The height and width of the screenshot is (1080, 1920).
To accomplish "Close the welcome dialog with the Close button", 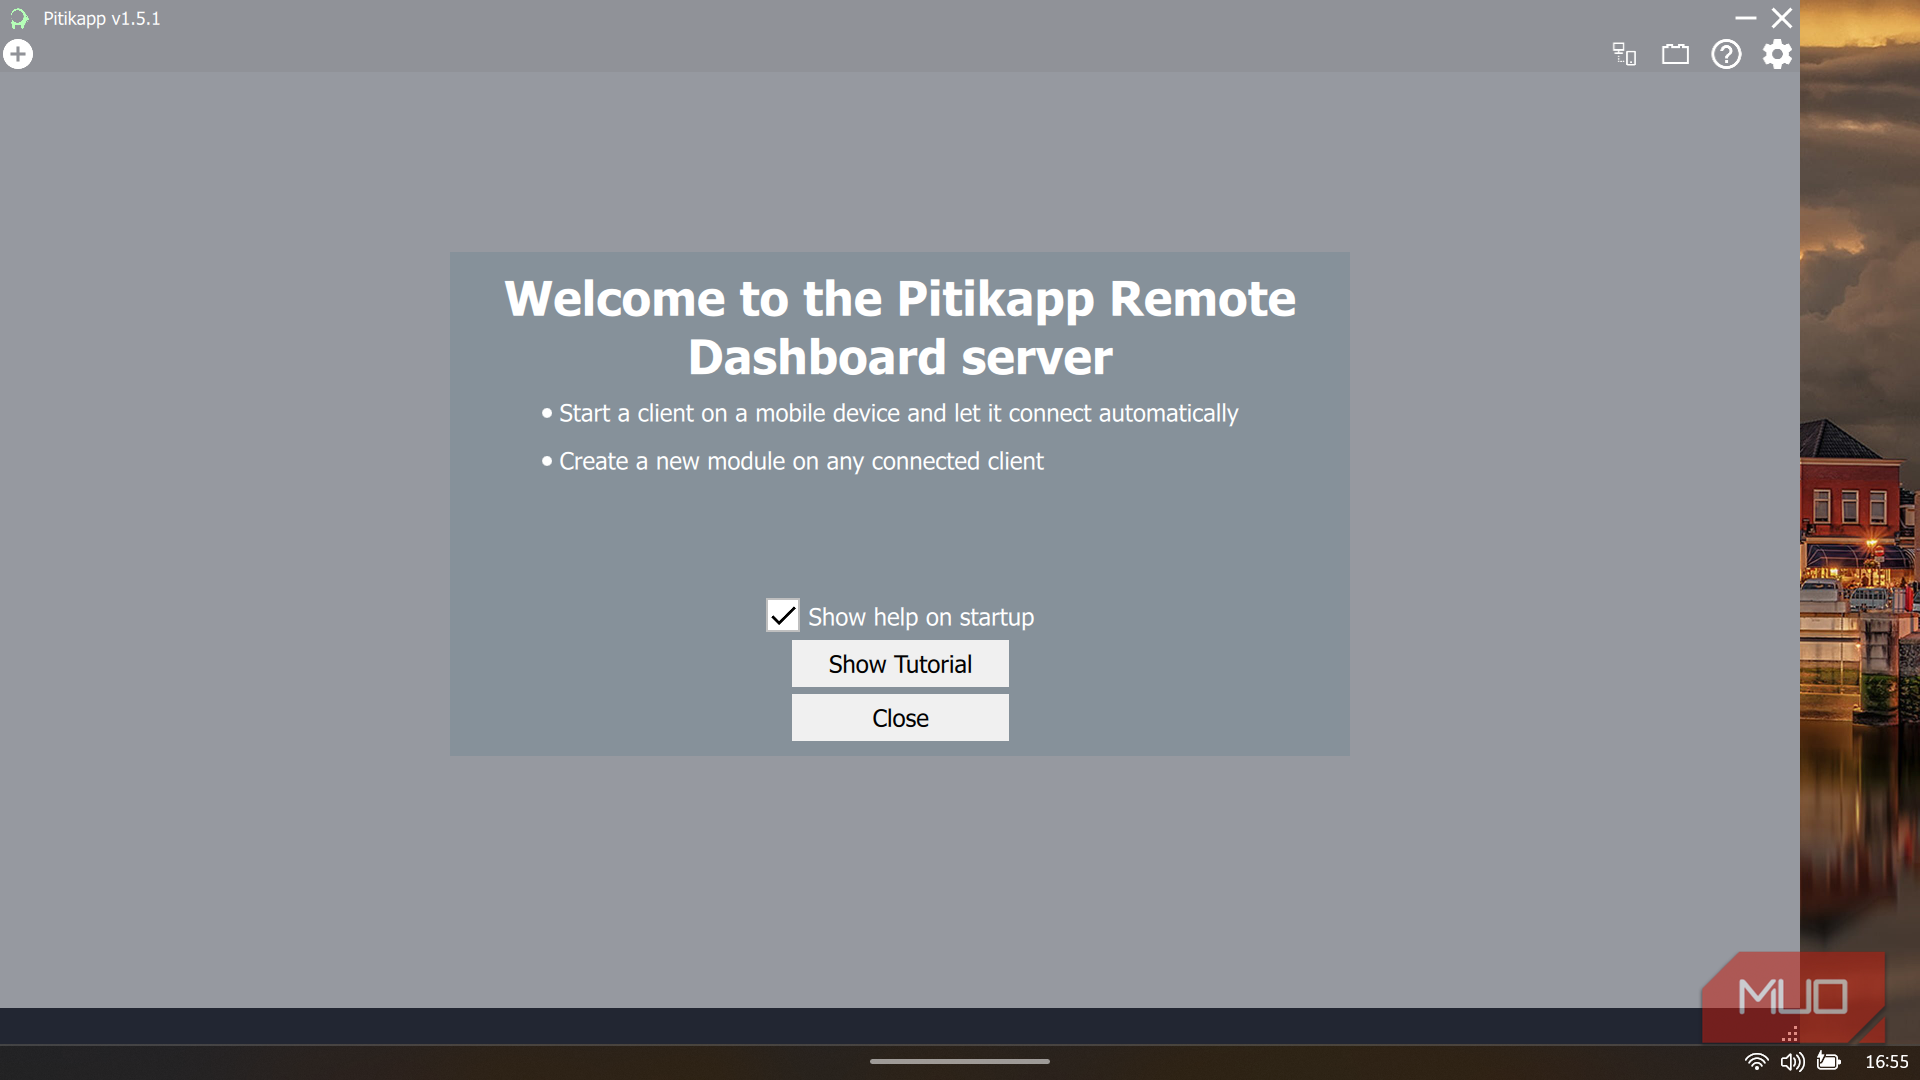I will pos(900,718).
